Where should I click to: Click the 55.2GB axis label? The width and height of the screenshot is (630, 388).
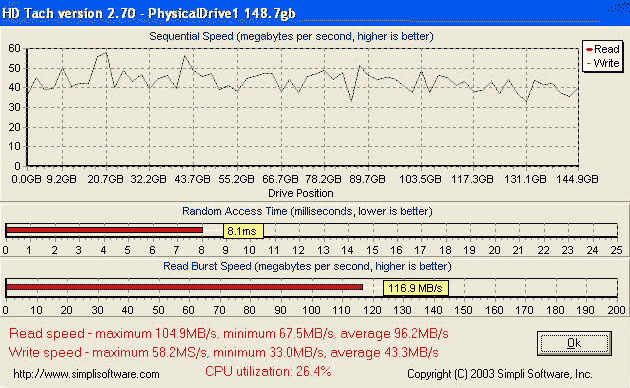236,179
